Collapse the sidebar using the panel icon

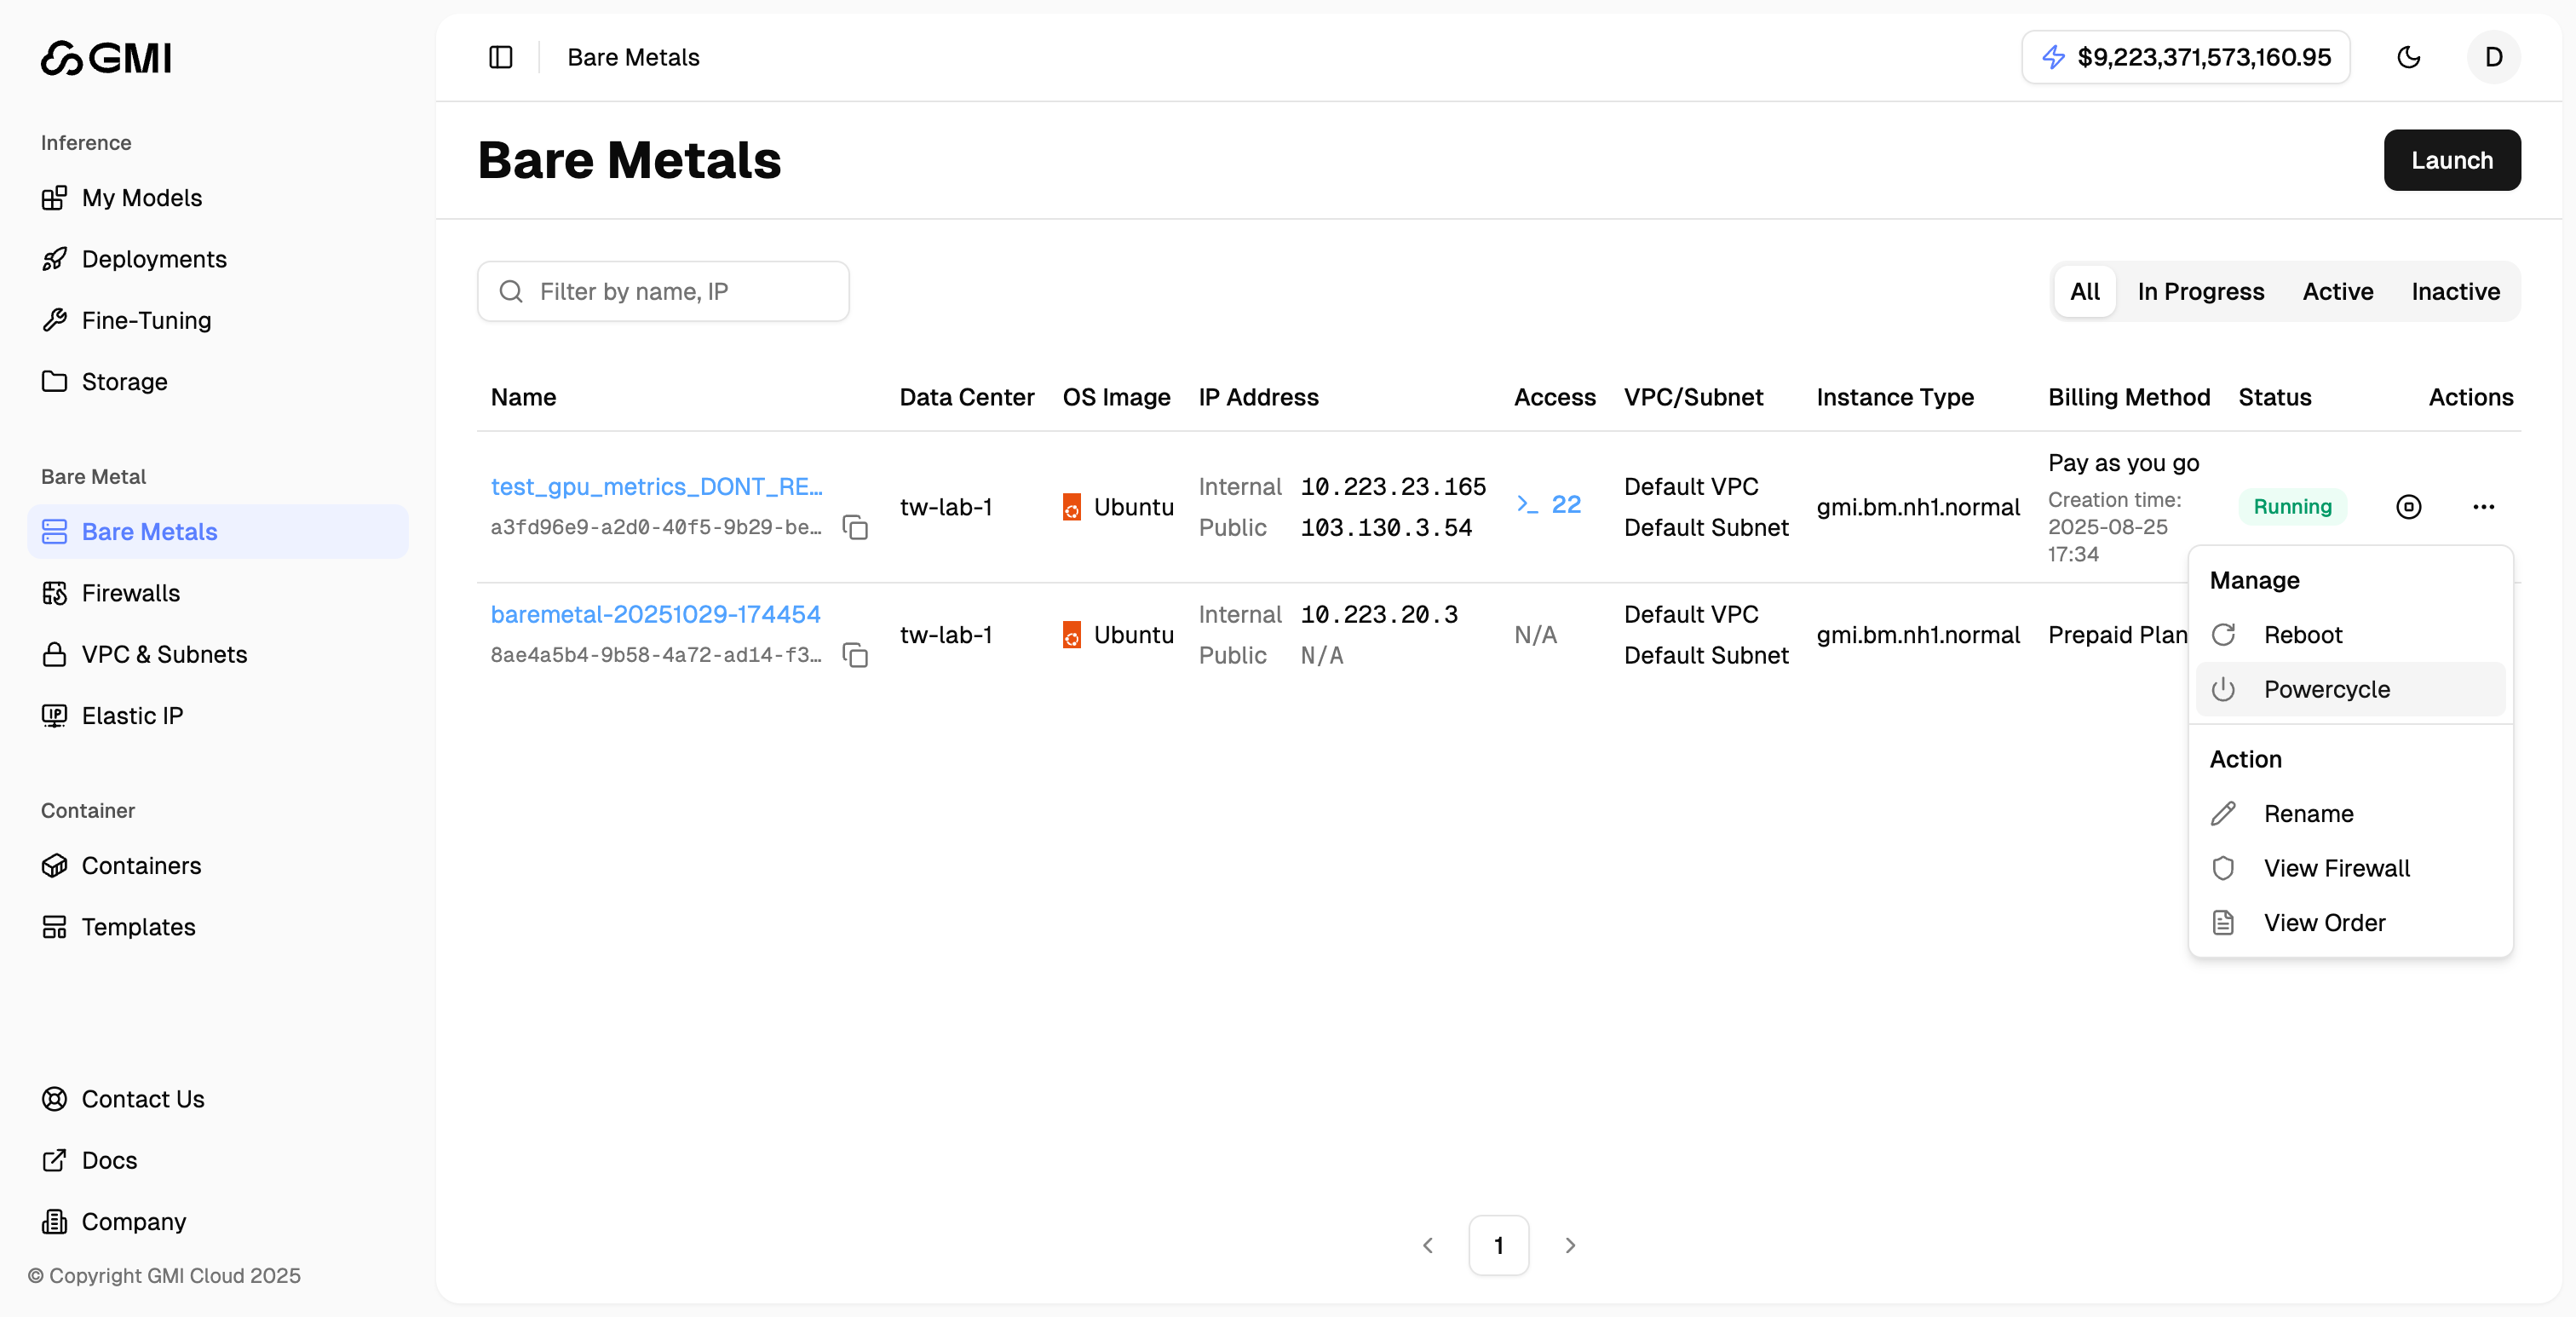[x=500, y=57]
